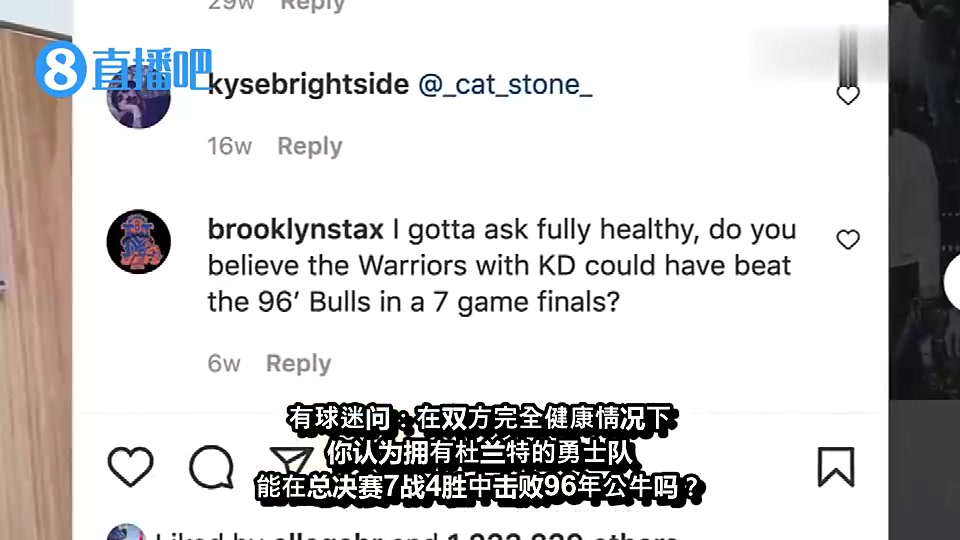View the others who liked the post
Screen dimensions: 960x540
pyautogui.click(x=562, y=536)
